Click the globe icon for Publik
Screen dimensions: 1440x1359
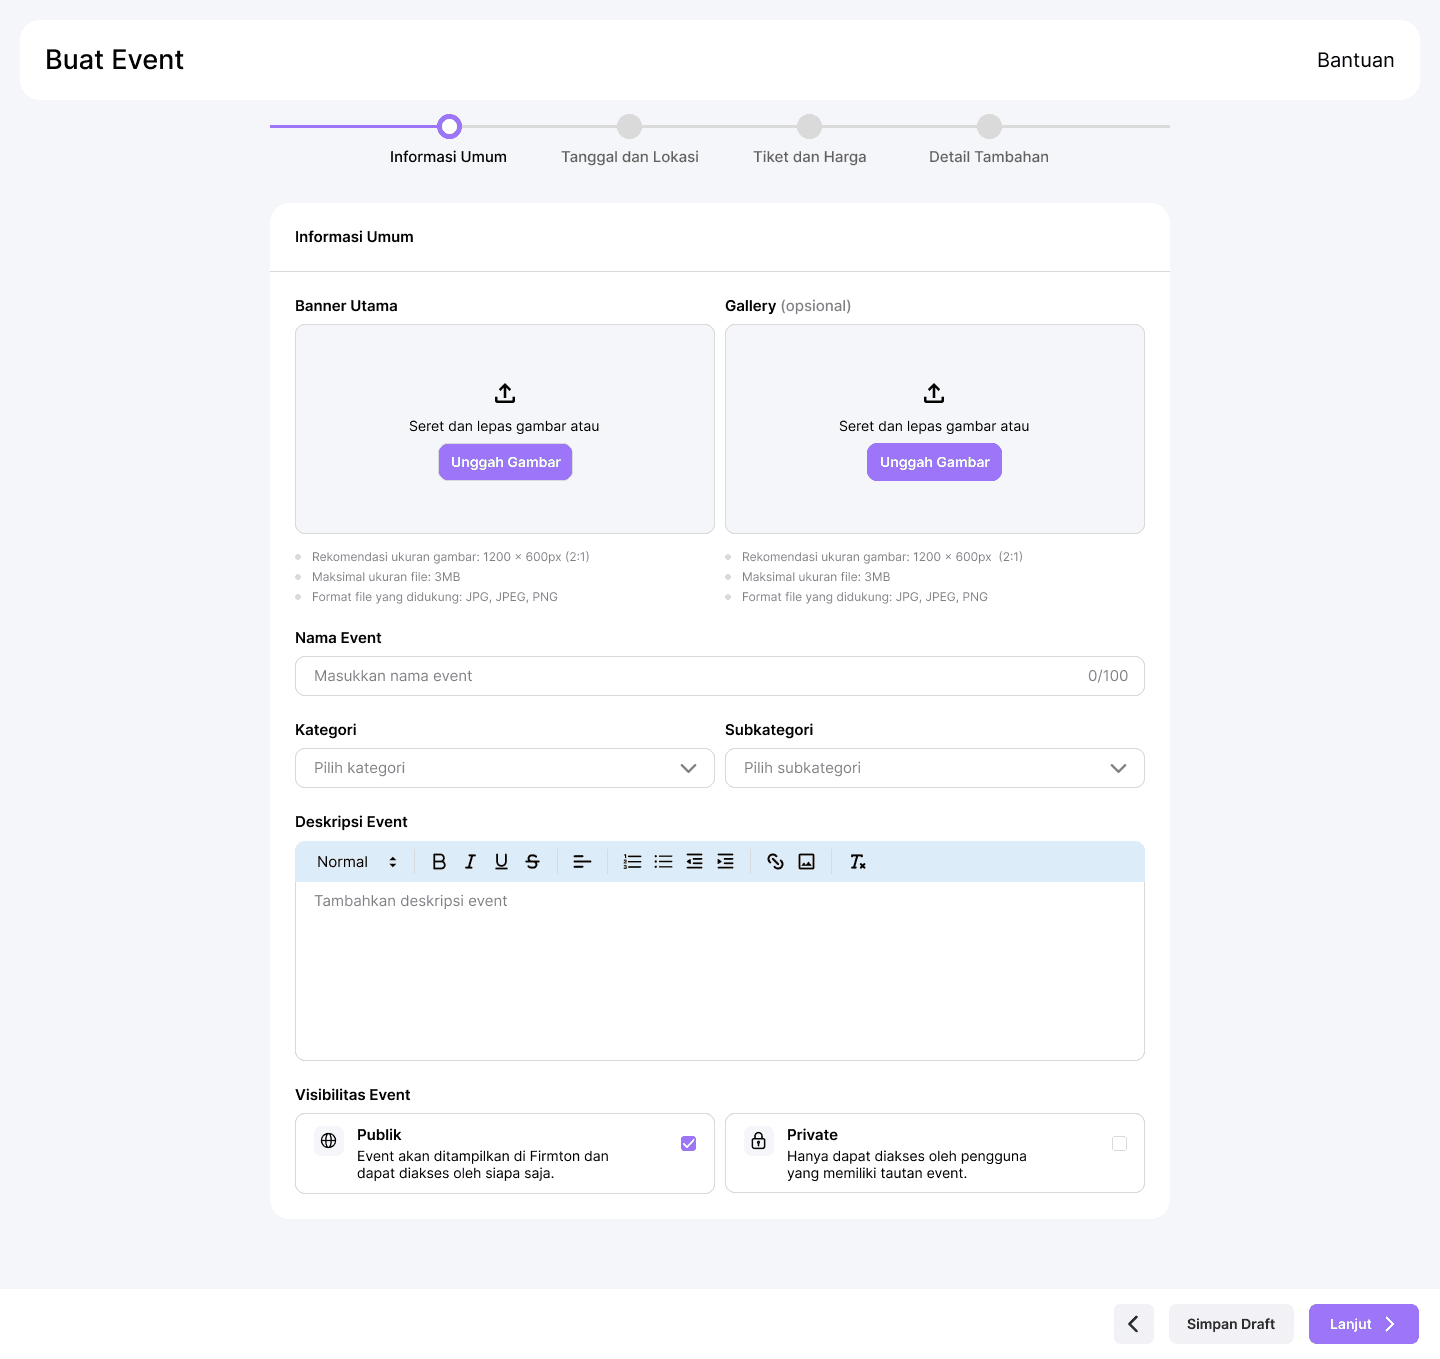pyautogui.click(x=328, y=1140)
